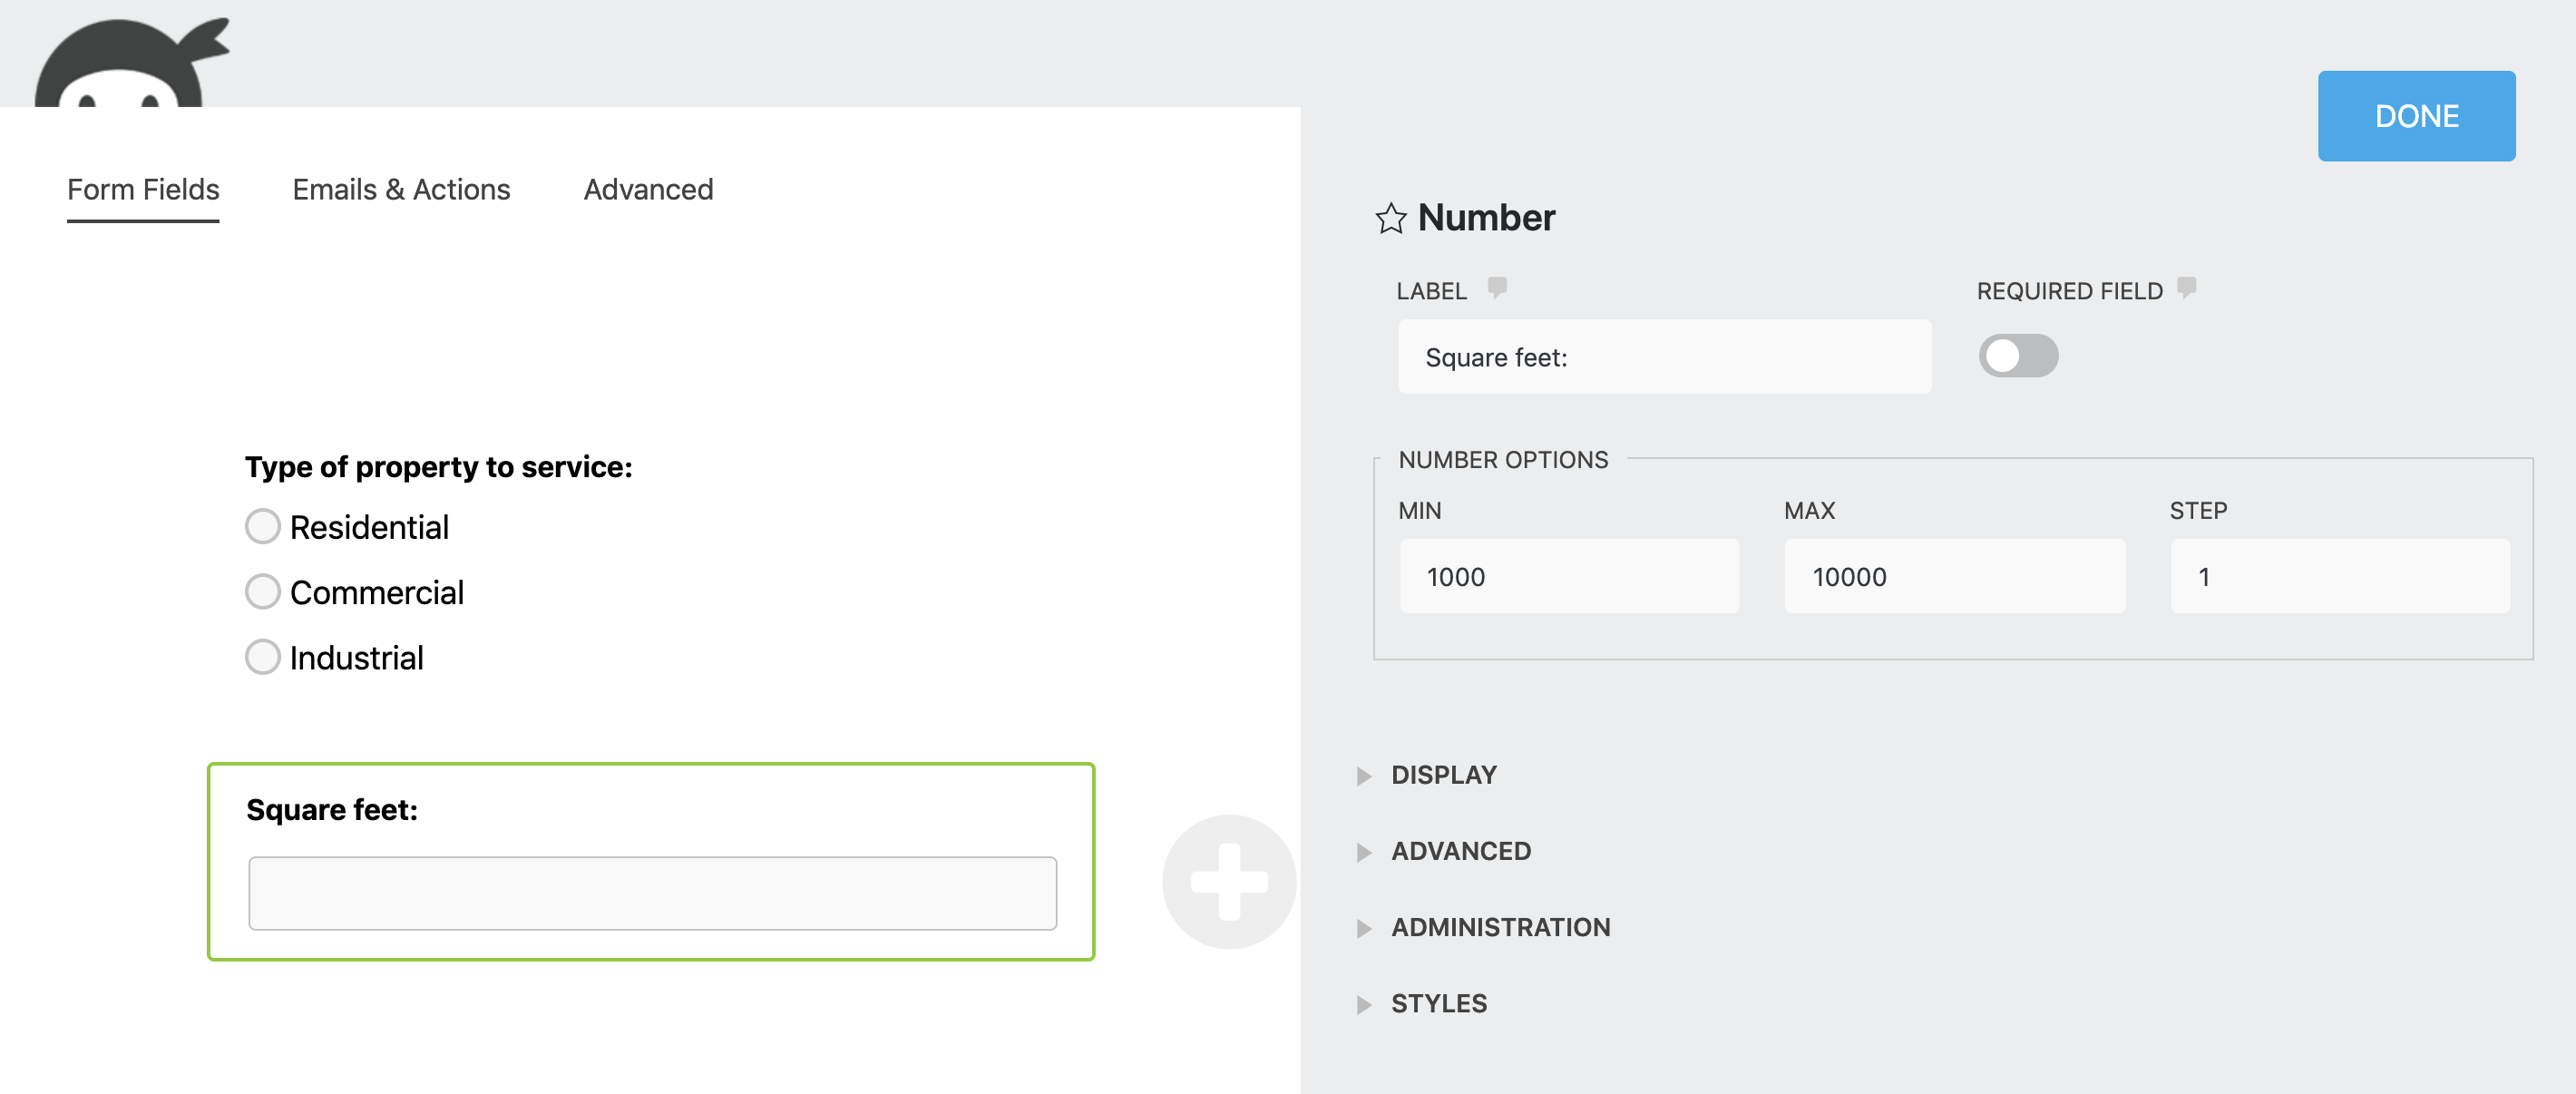
Task: Expand the DISPLAY section
Action: tap(1443, 775)
